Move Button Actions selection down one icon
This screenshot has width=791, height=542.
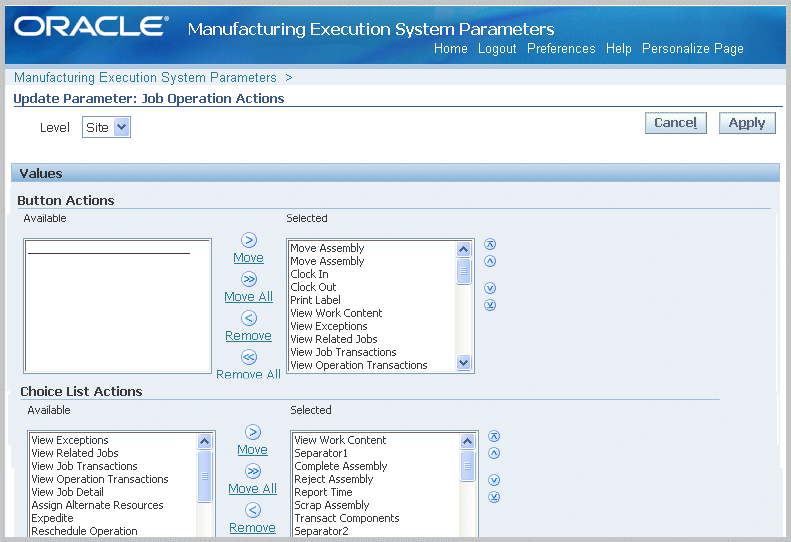(490, 288)
